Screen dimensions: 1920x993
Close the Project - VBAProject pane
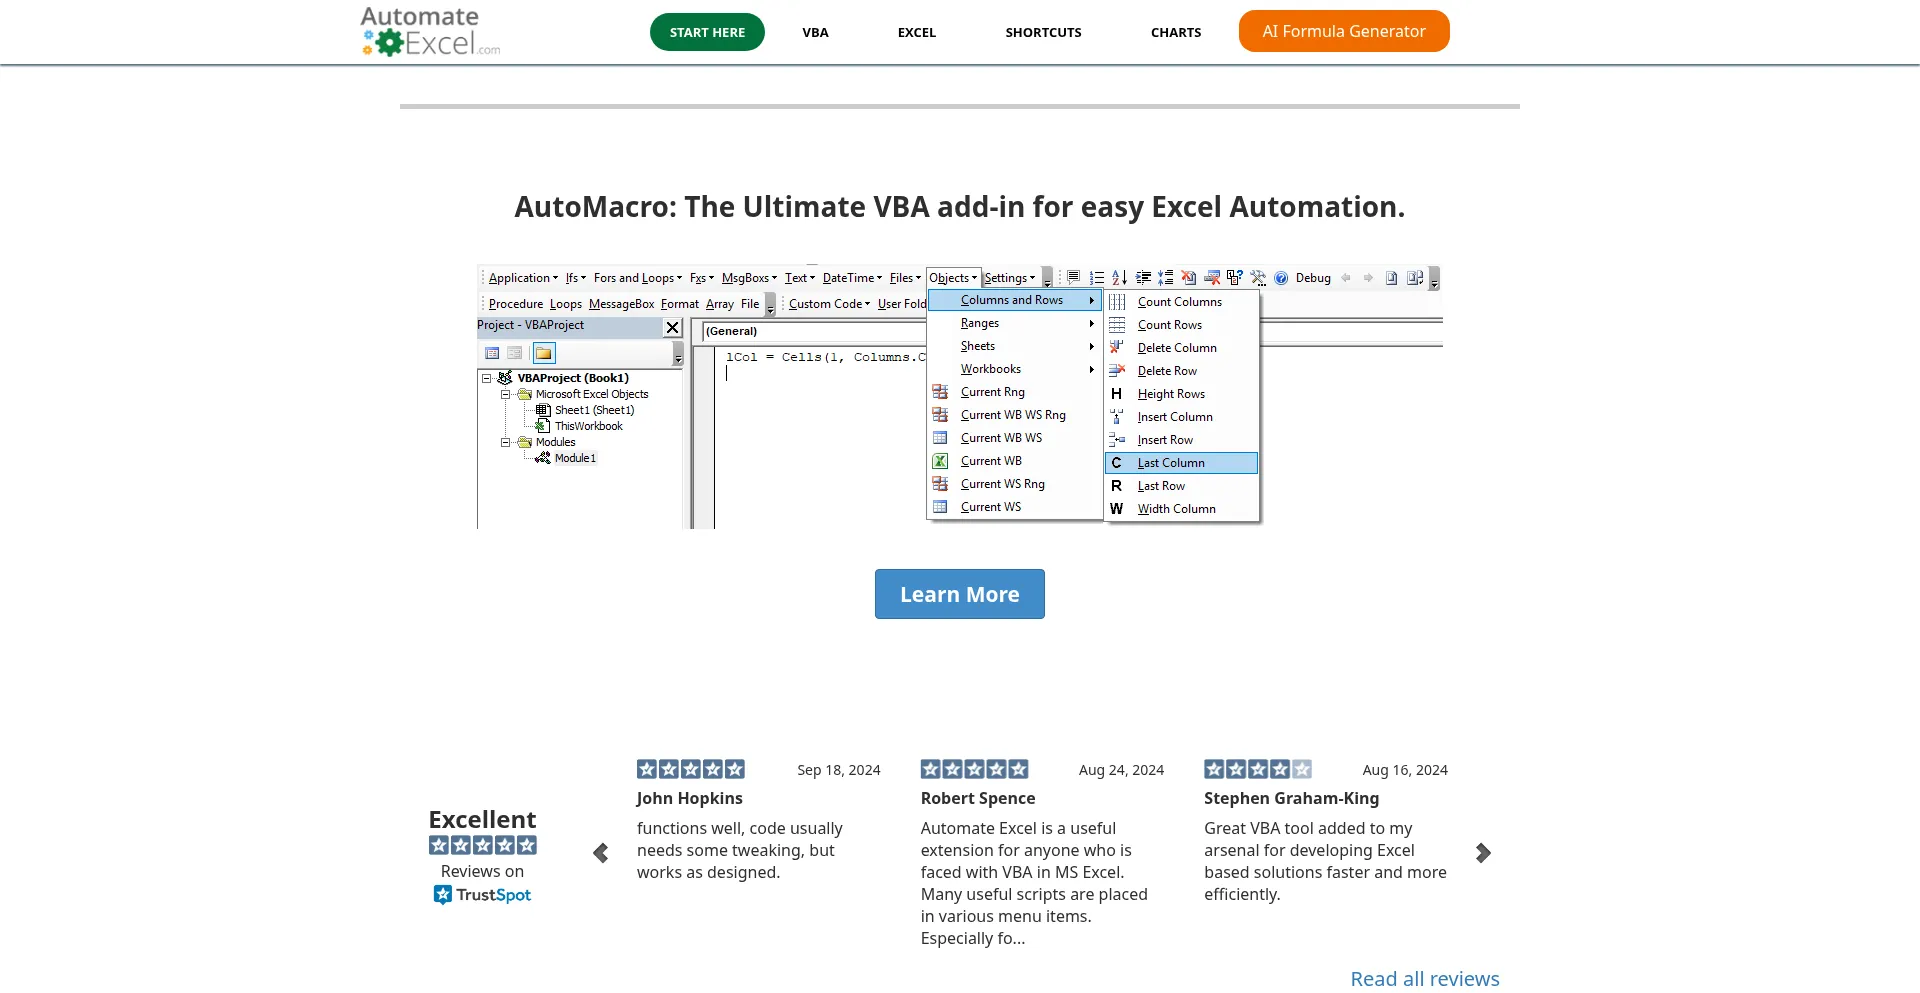[x=673, y=327]
